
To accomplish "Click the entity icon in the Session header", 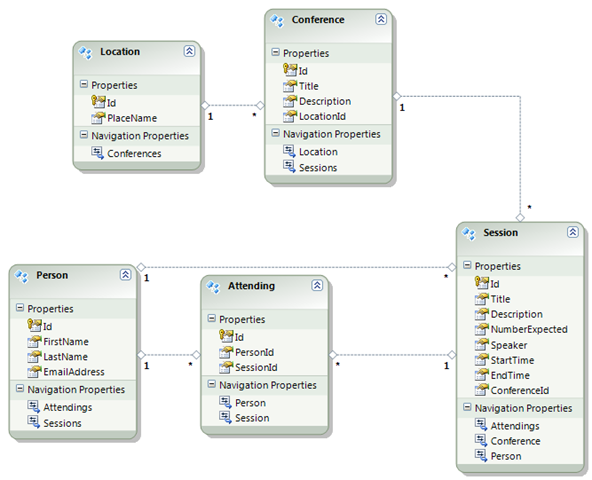I will pos(469,233).
